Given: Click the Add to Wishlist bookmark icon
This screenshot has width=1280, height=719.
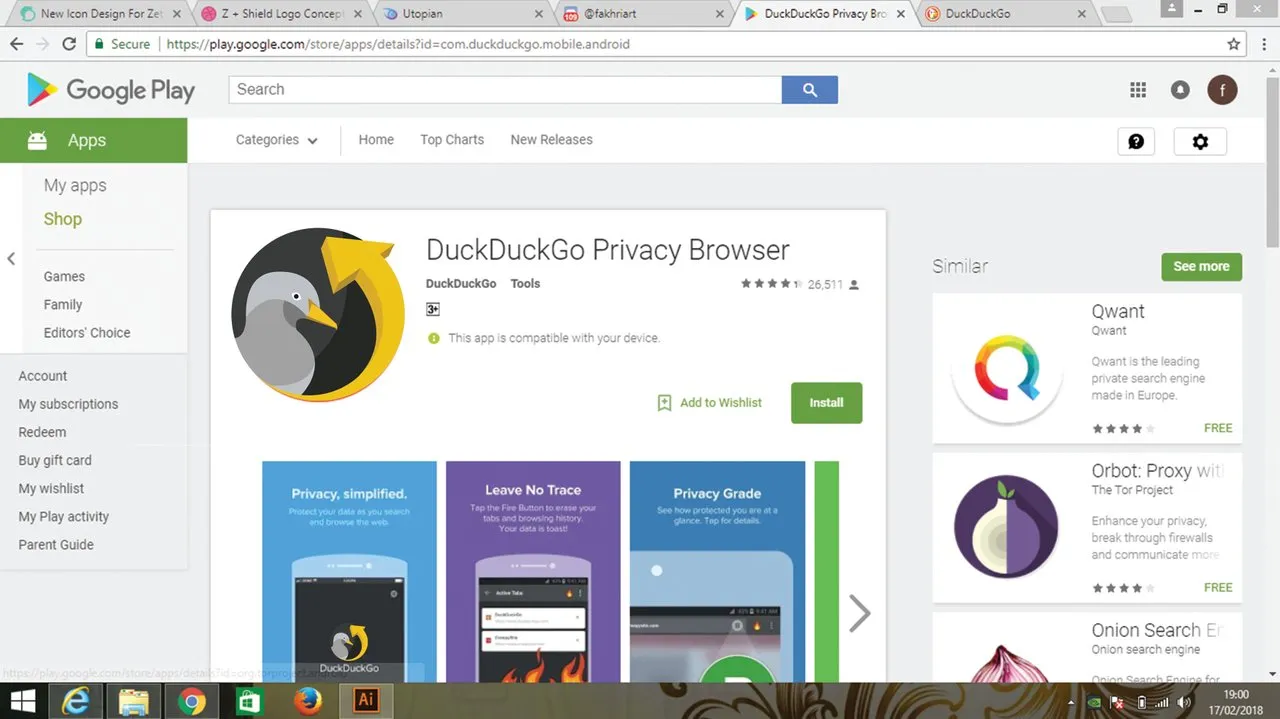Looking at the screenshot, I should point(664,402).
